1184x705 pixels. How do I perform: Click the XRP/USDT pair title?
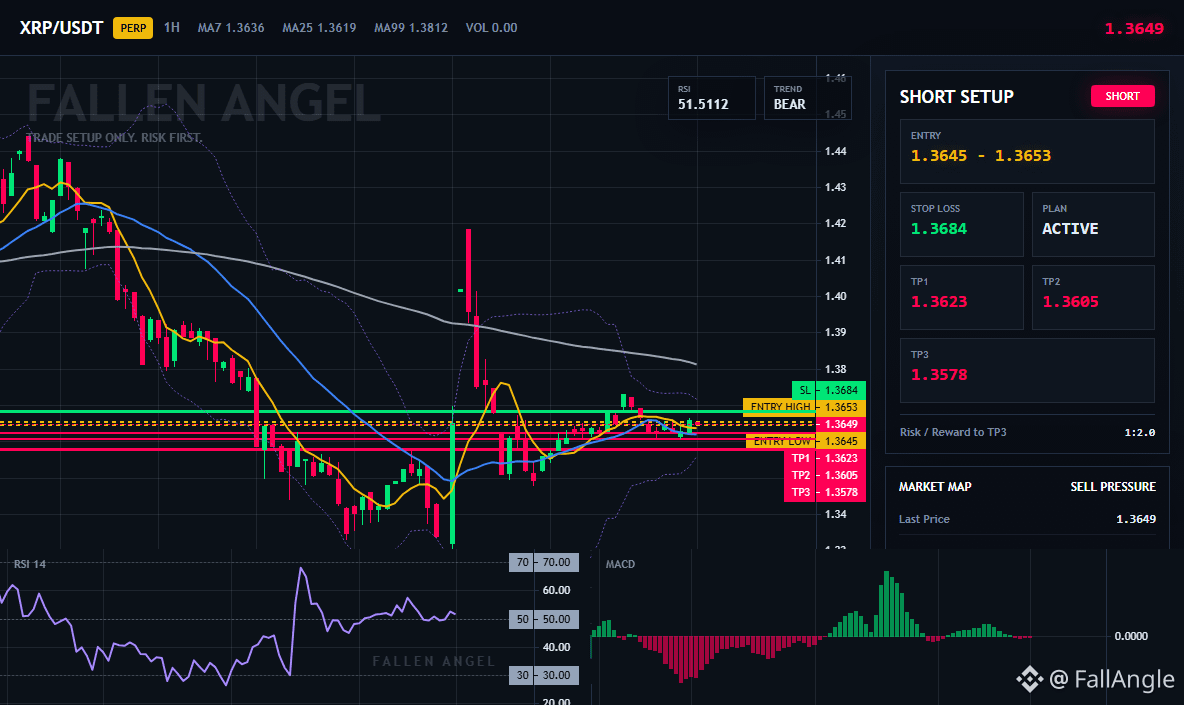(x=61, y=28)
